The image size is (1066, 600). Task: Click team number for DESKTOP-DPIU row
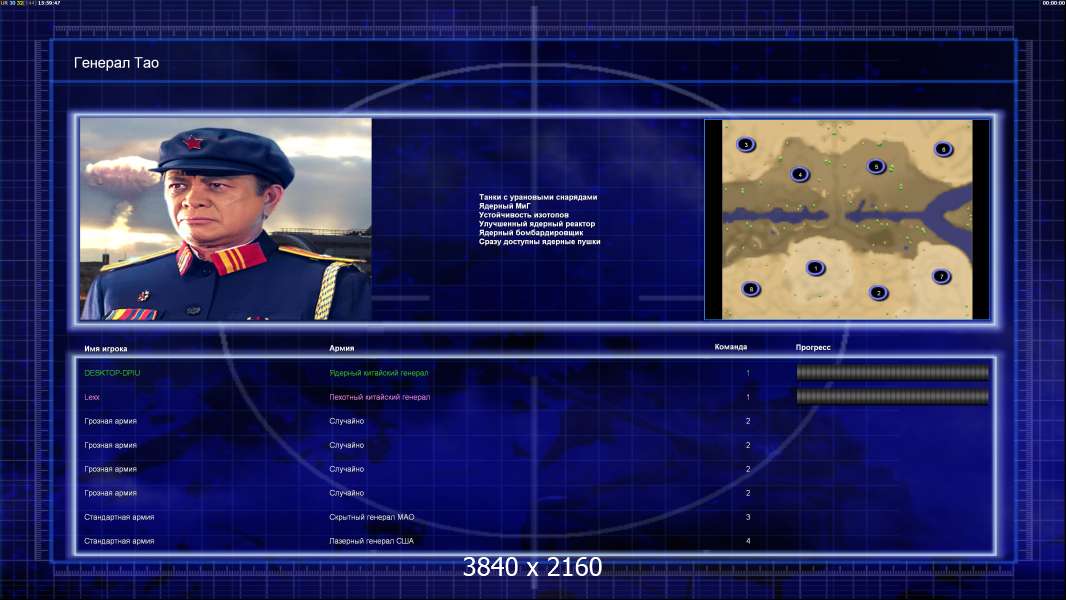(x=748, y=373)
